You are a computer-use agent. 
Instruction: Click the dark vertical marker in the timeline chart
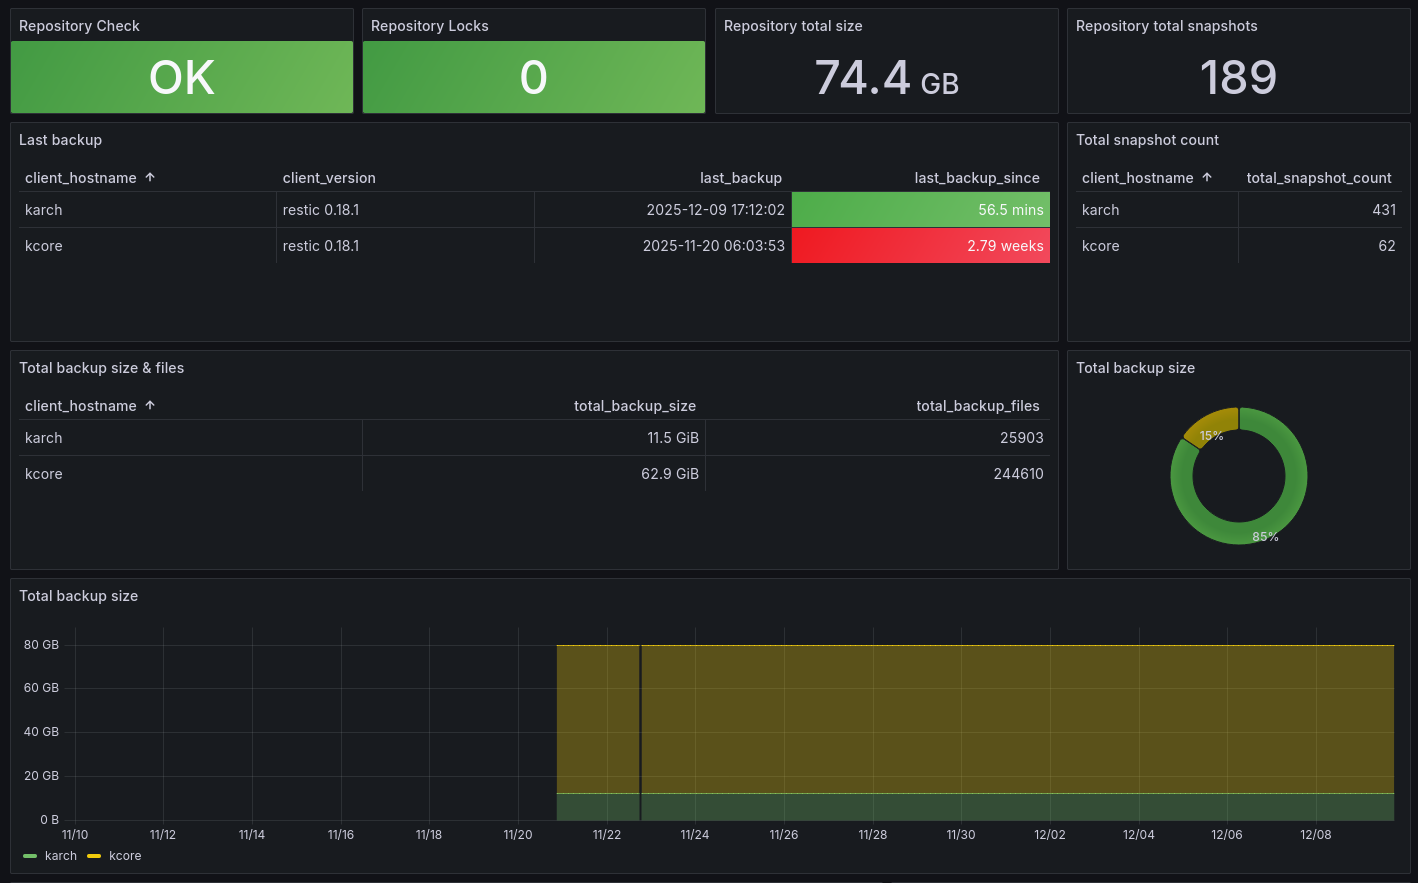pyautogui.click(x=640, y=730)
